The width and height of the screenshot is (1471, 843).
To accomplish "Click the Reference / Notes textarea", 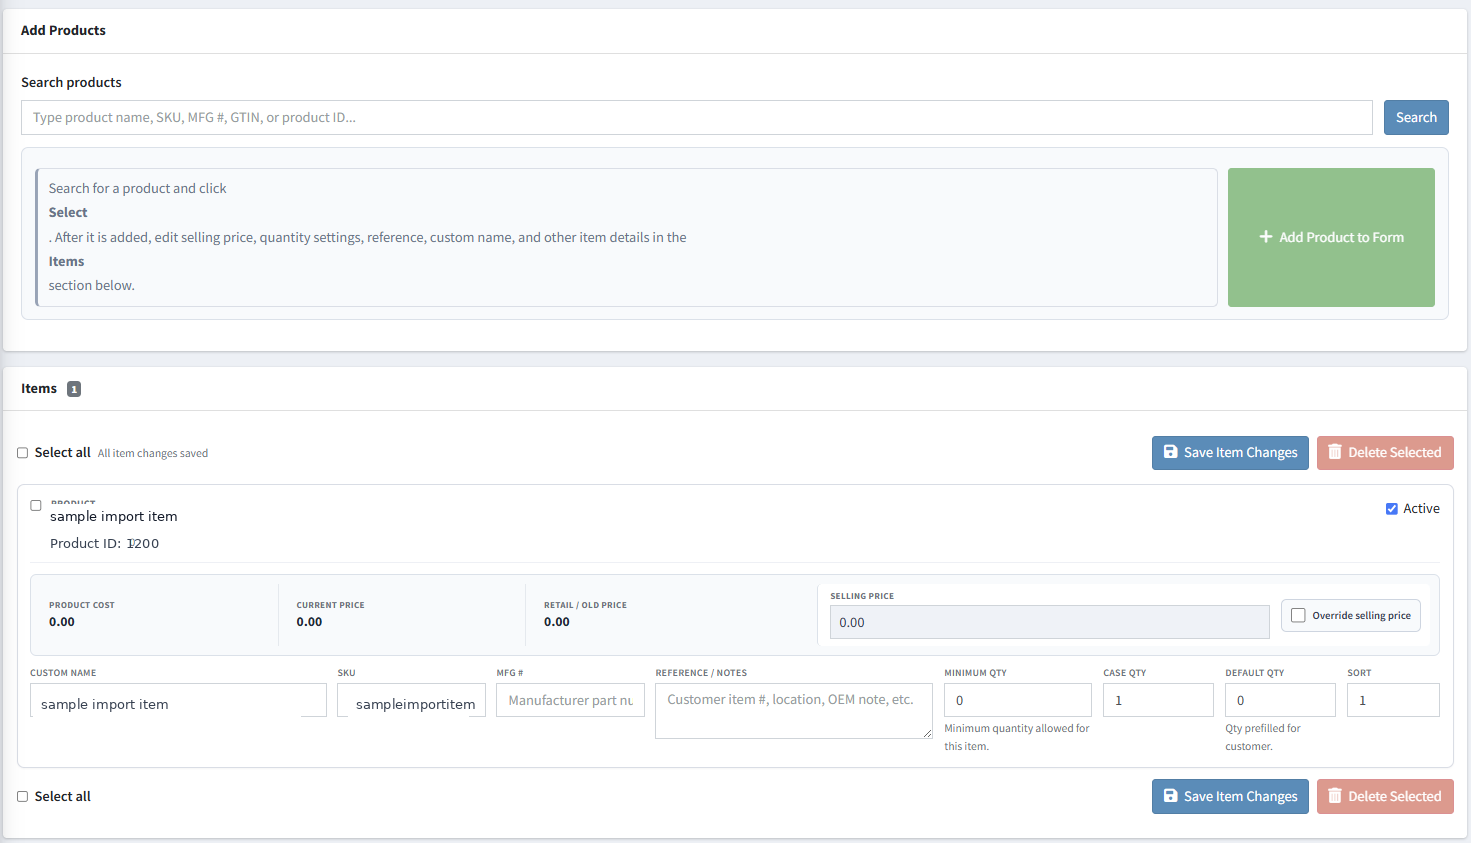I will tap(794, 711).
